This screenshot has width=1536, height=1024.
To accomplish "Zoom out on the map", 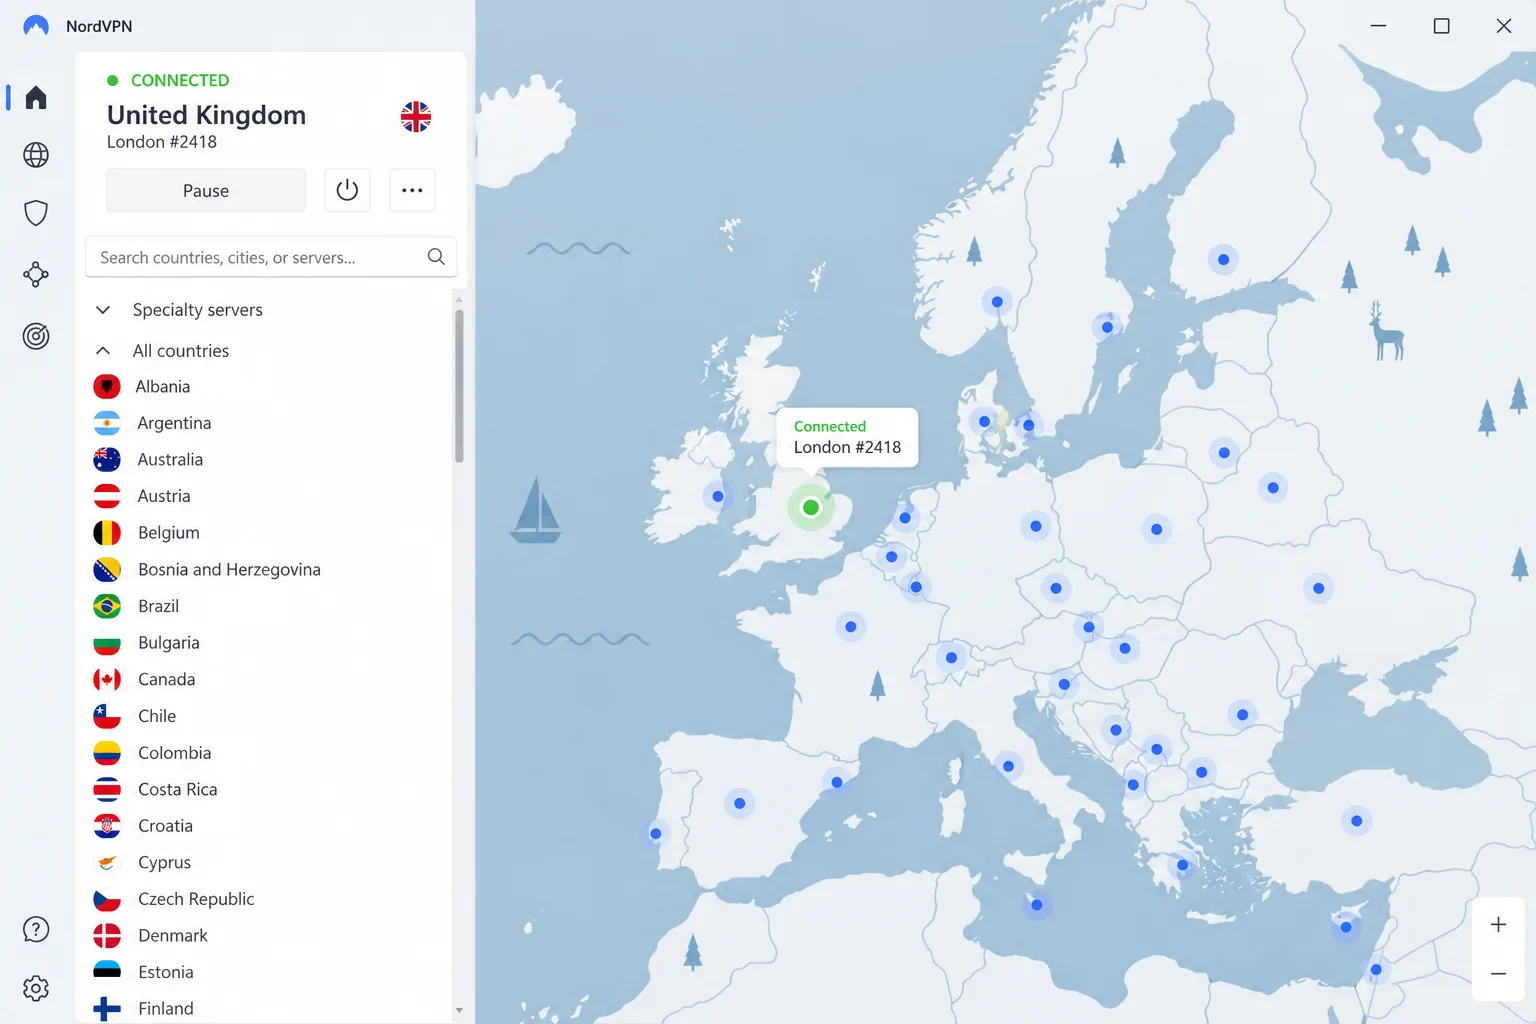I will [1498, 974].
